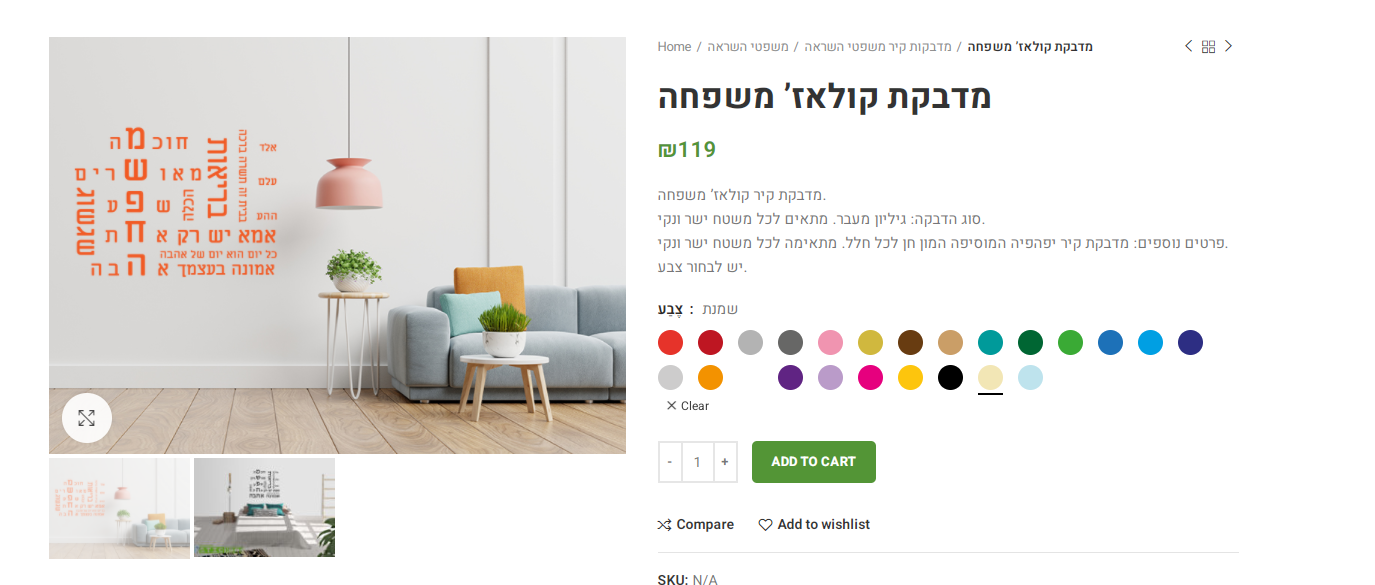Choose the dark green swatch
The height and width of the screenshot is (585, 1375).
[1030, 343]
